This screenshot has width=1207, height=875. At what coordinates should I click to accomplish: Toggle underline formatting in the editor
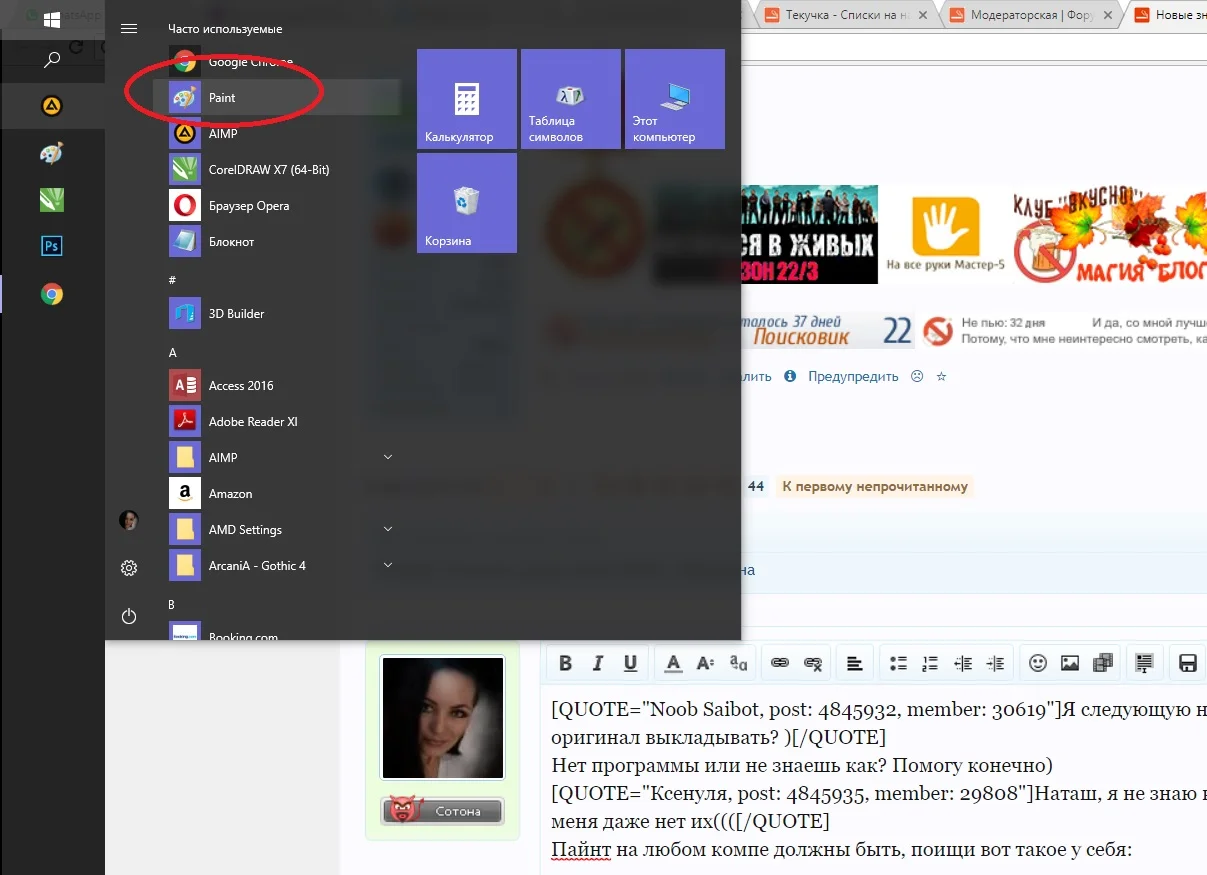pos(629,662)
